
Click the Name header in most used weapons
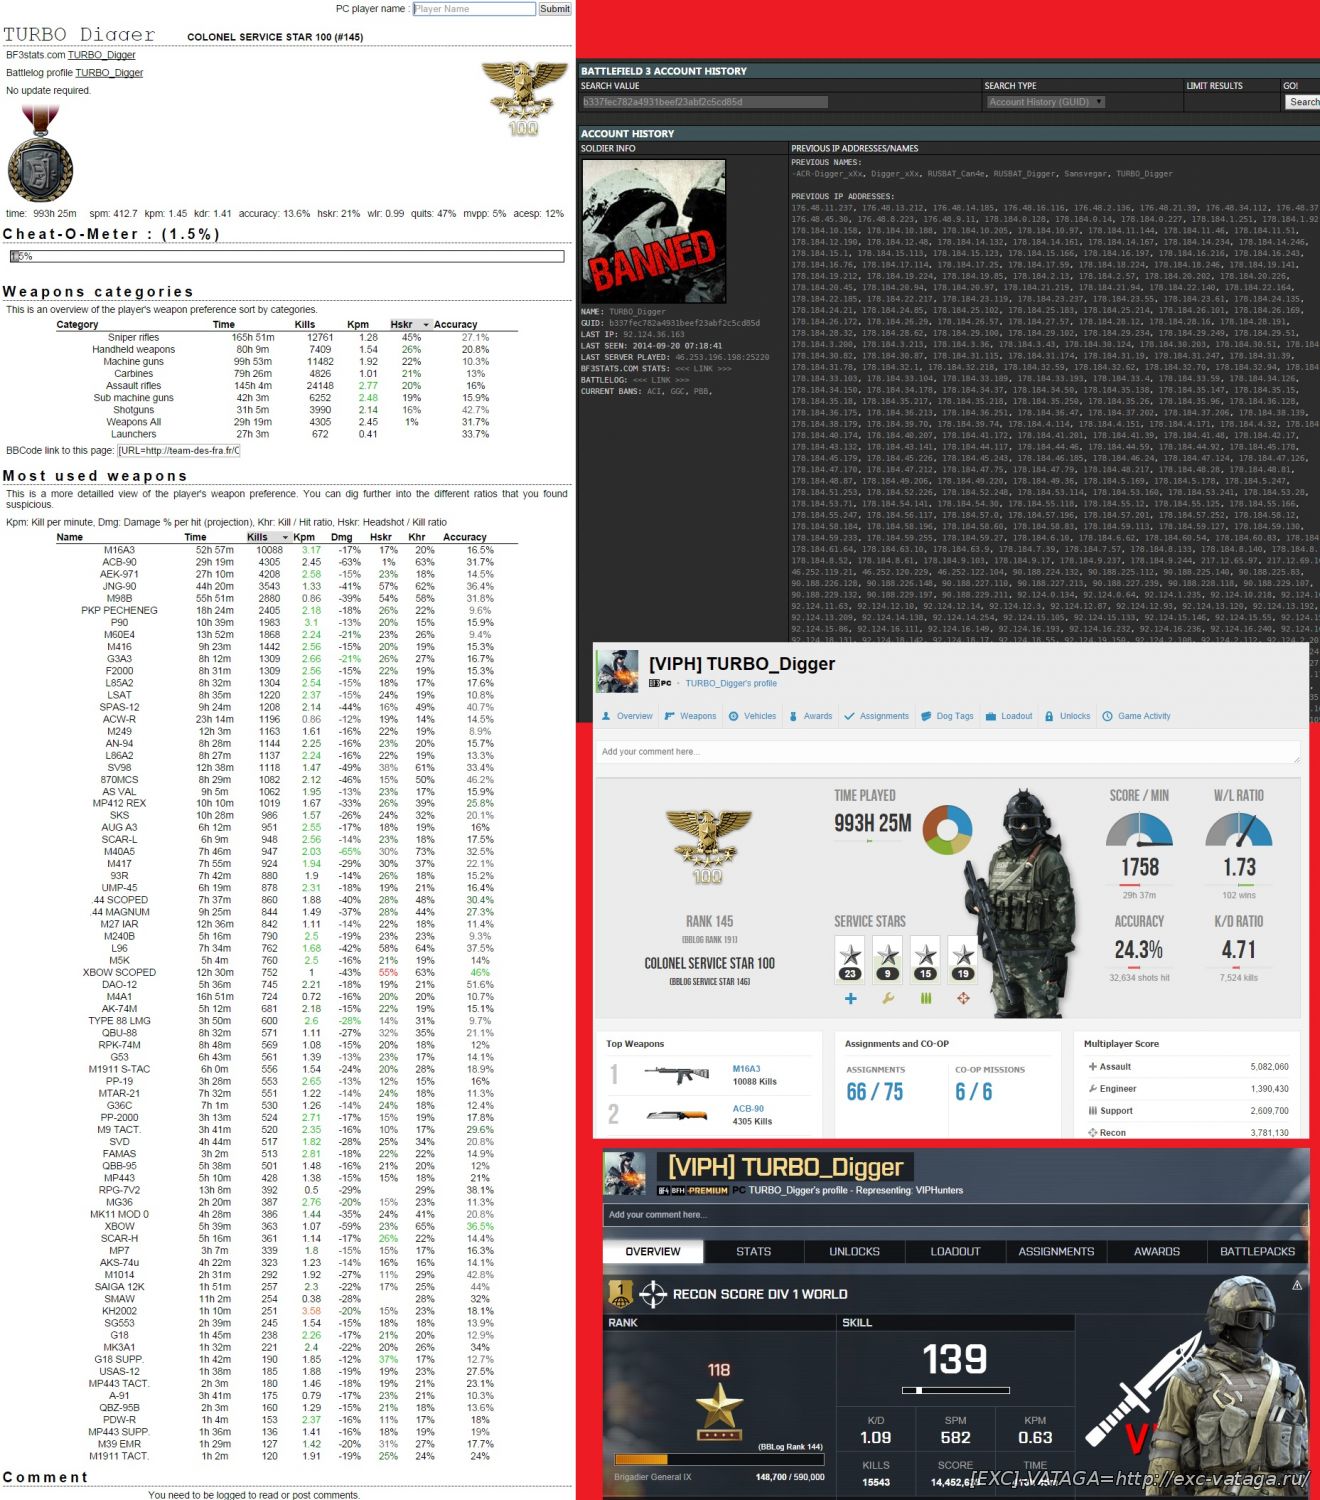pos(70,537)
